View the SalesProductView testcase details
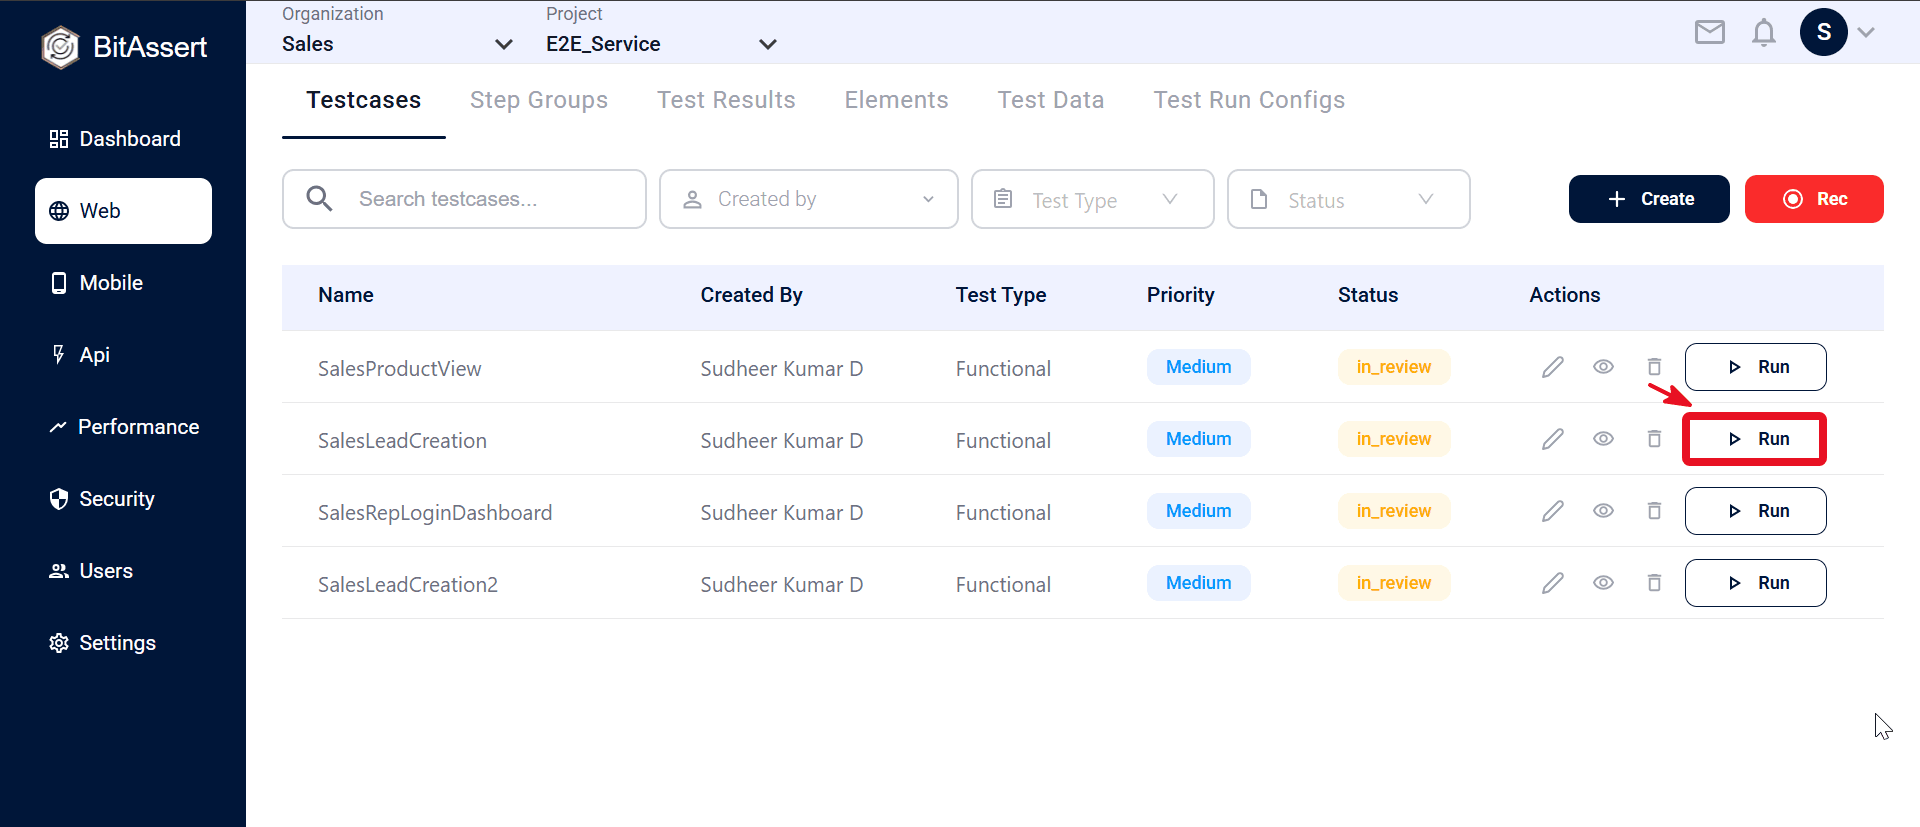1920x827 pixels. tap(1604, 367)
